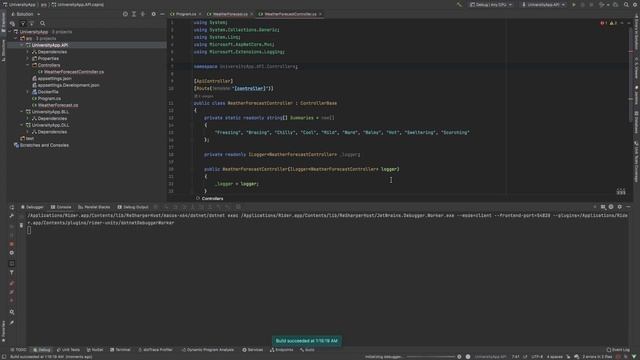Click the square frames icon in debug sidebar
This screenshot has height=360, width=640.
[11, 263]
